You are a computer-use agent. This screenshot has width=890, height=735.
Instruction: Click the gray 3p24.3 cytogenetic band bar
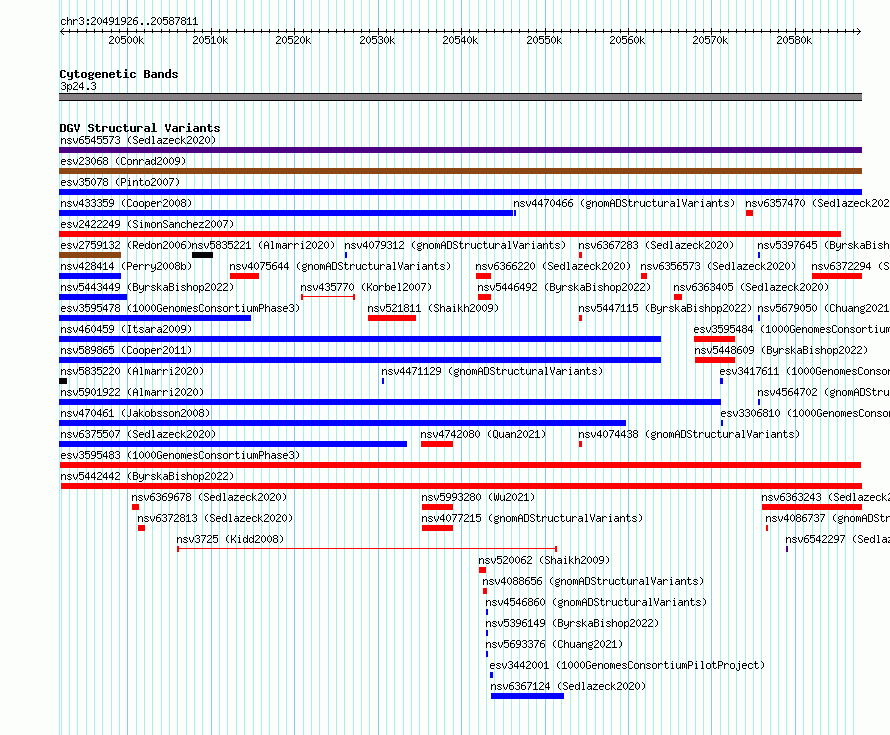click(460, 97)
